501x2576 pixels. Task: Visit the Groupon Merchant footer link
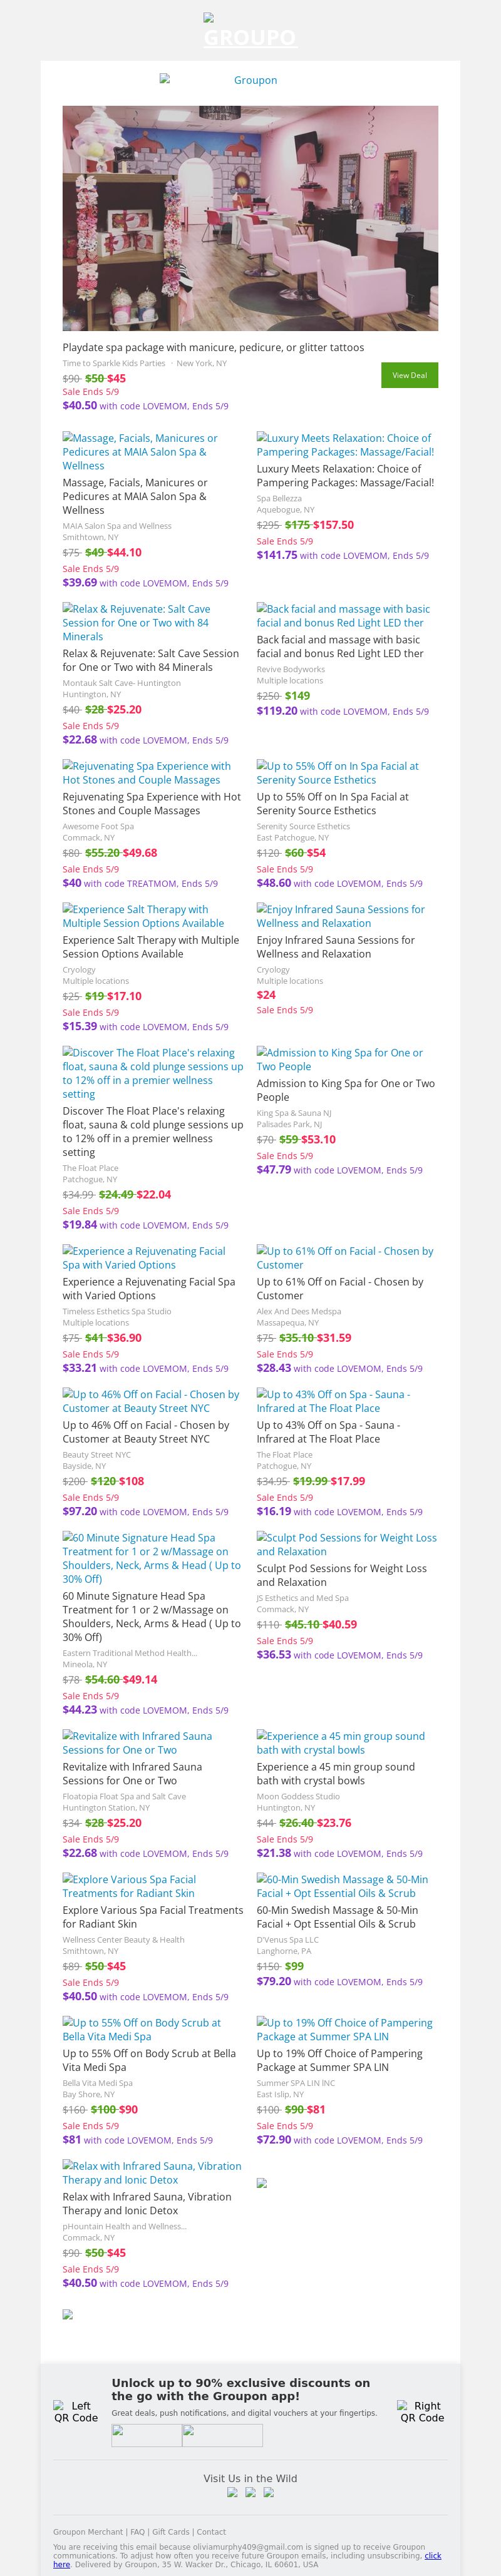coord(88,2531)
